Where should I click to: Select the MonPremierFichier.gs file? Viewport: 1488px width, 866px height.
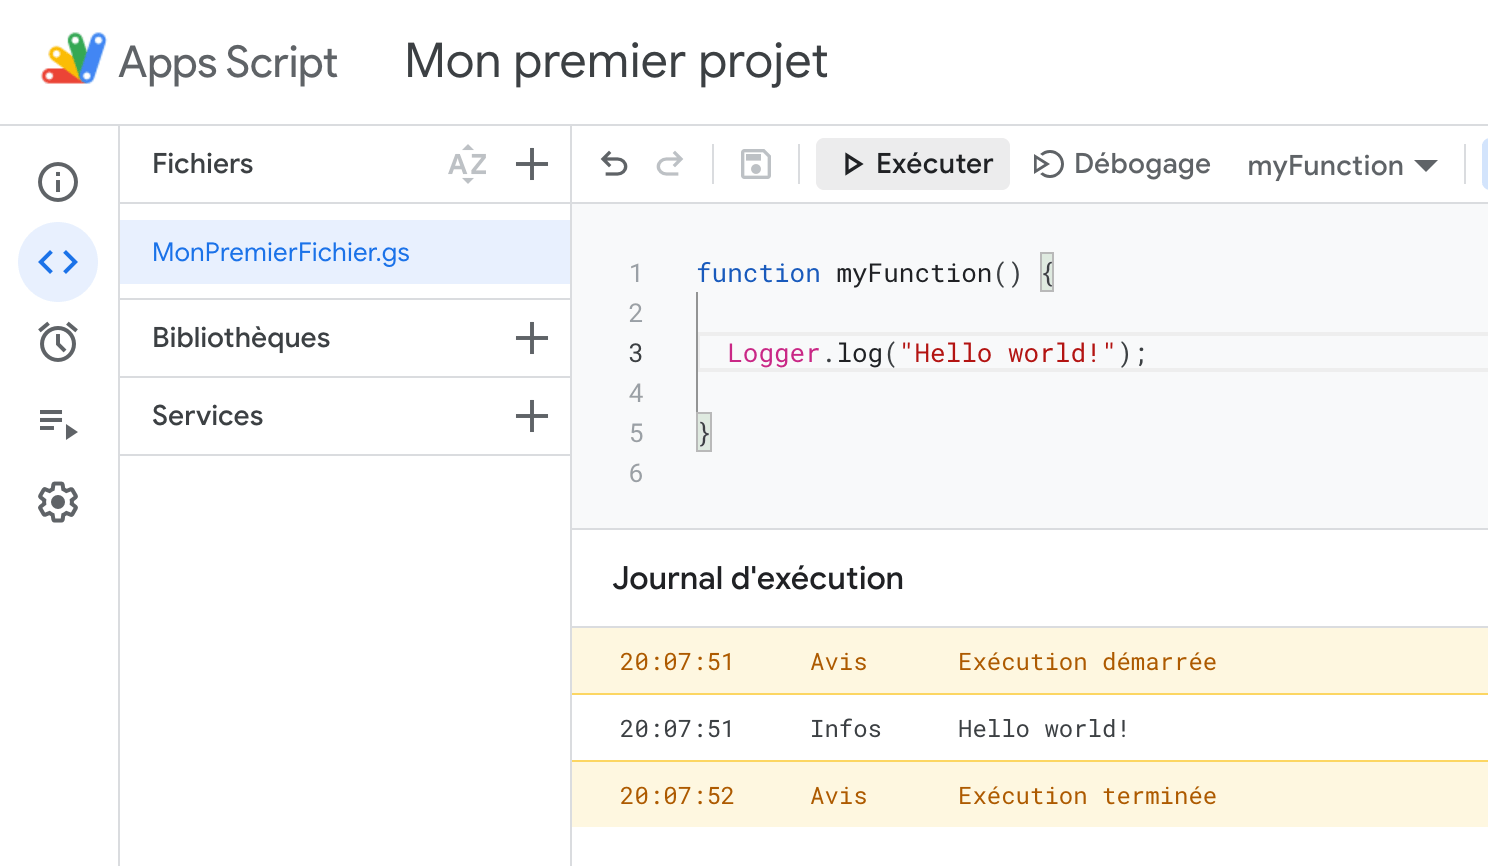click(x=345, y=252)
